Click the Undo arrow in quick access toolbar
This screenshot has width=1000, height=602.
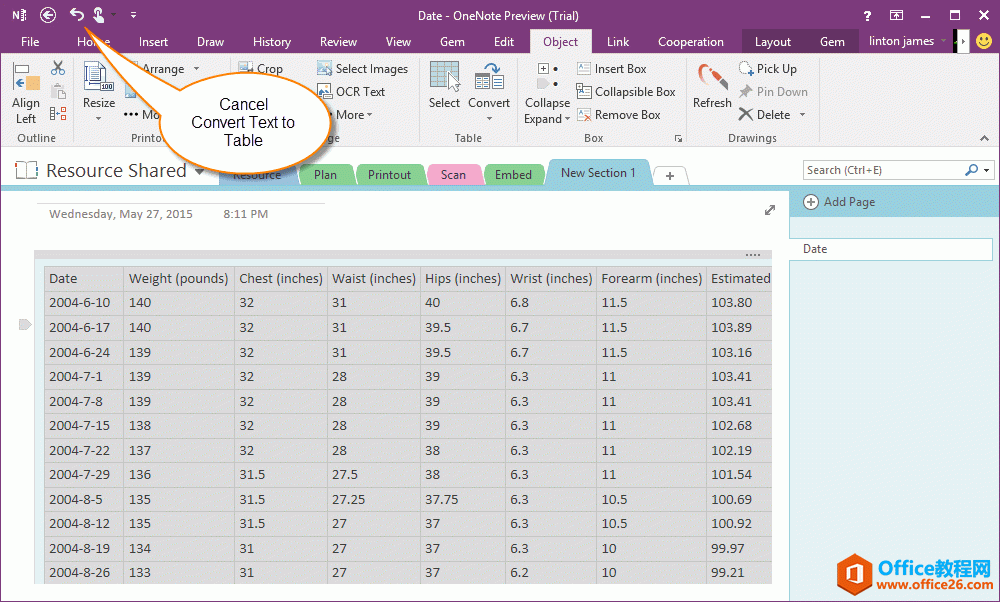coord(77,14)
